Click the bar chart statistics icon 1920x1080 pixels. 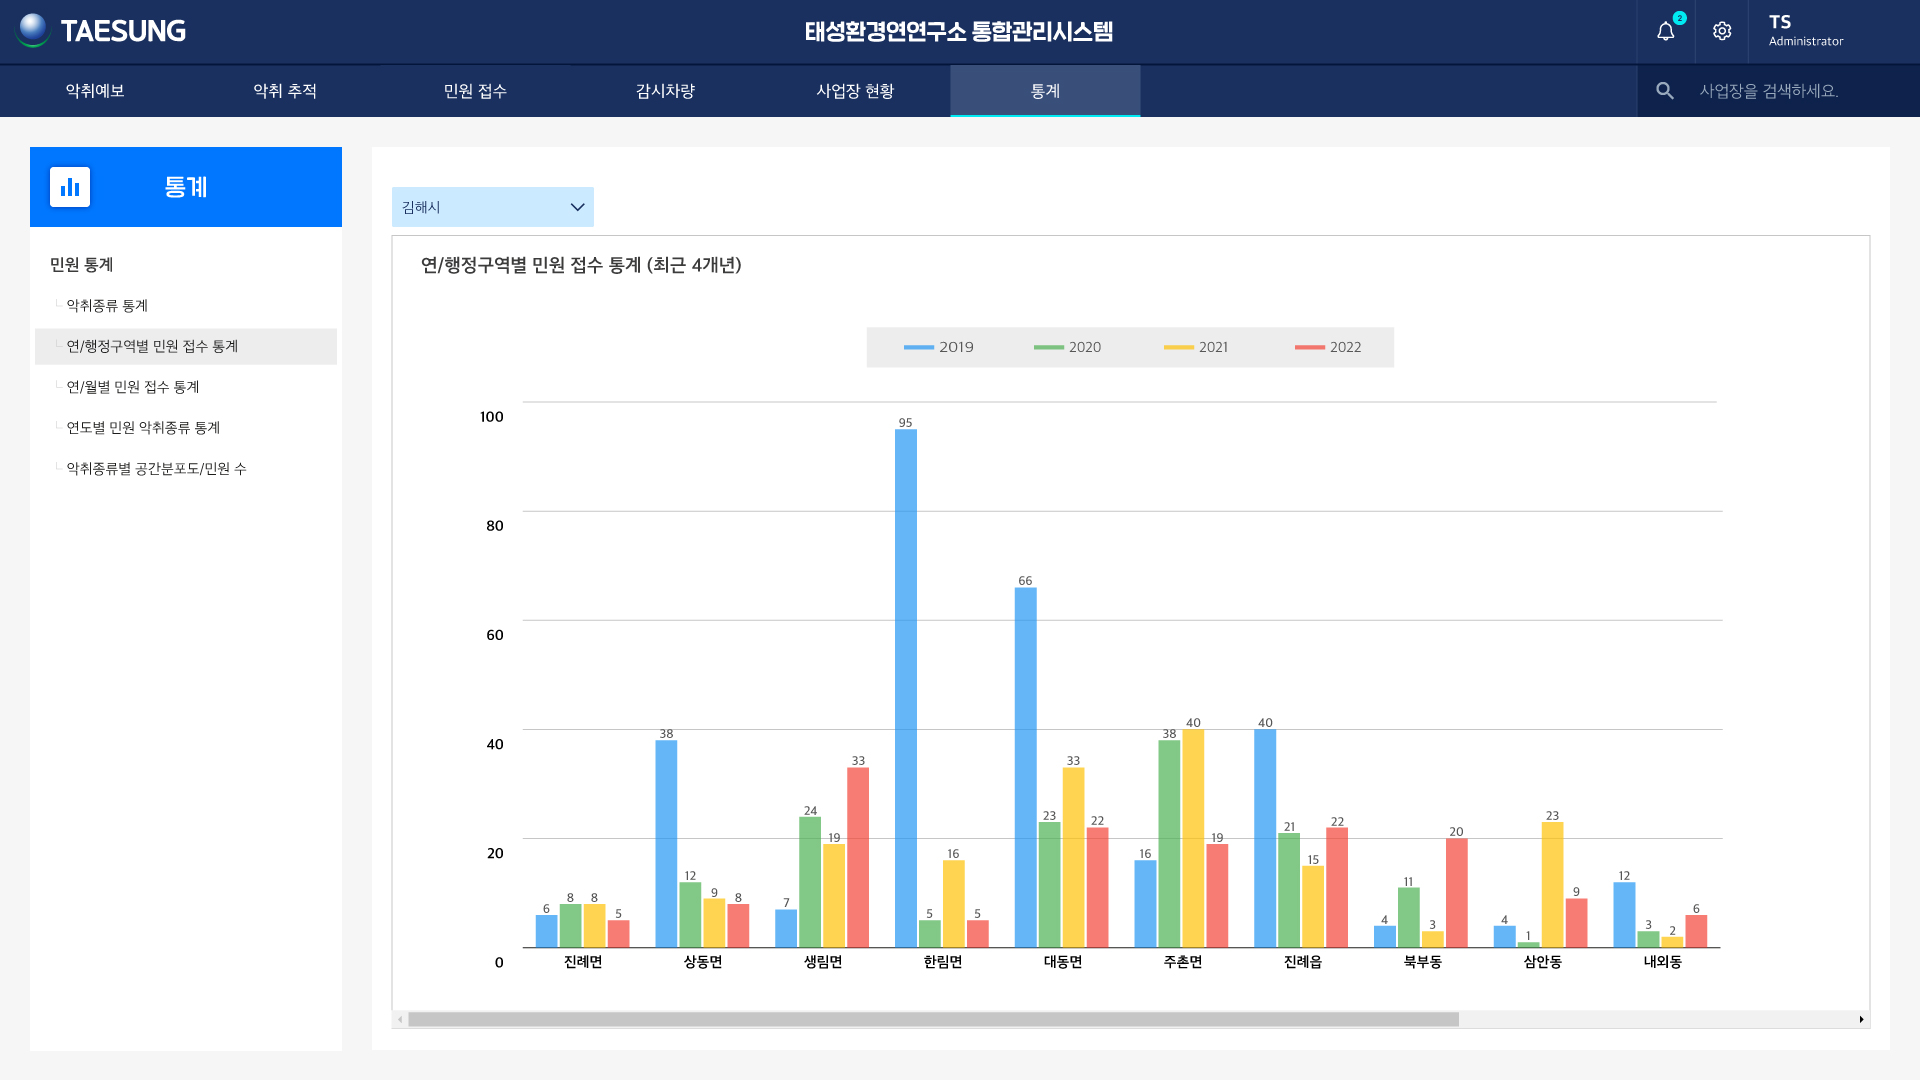(70, 187)
